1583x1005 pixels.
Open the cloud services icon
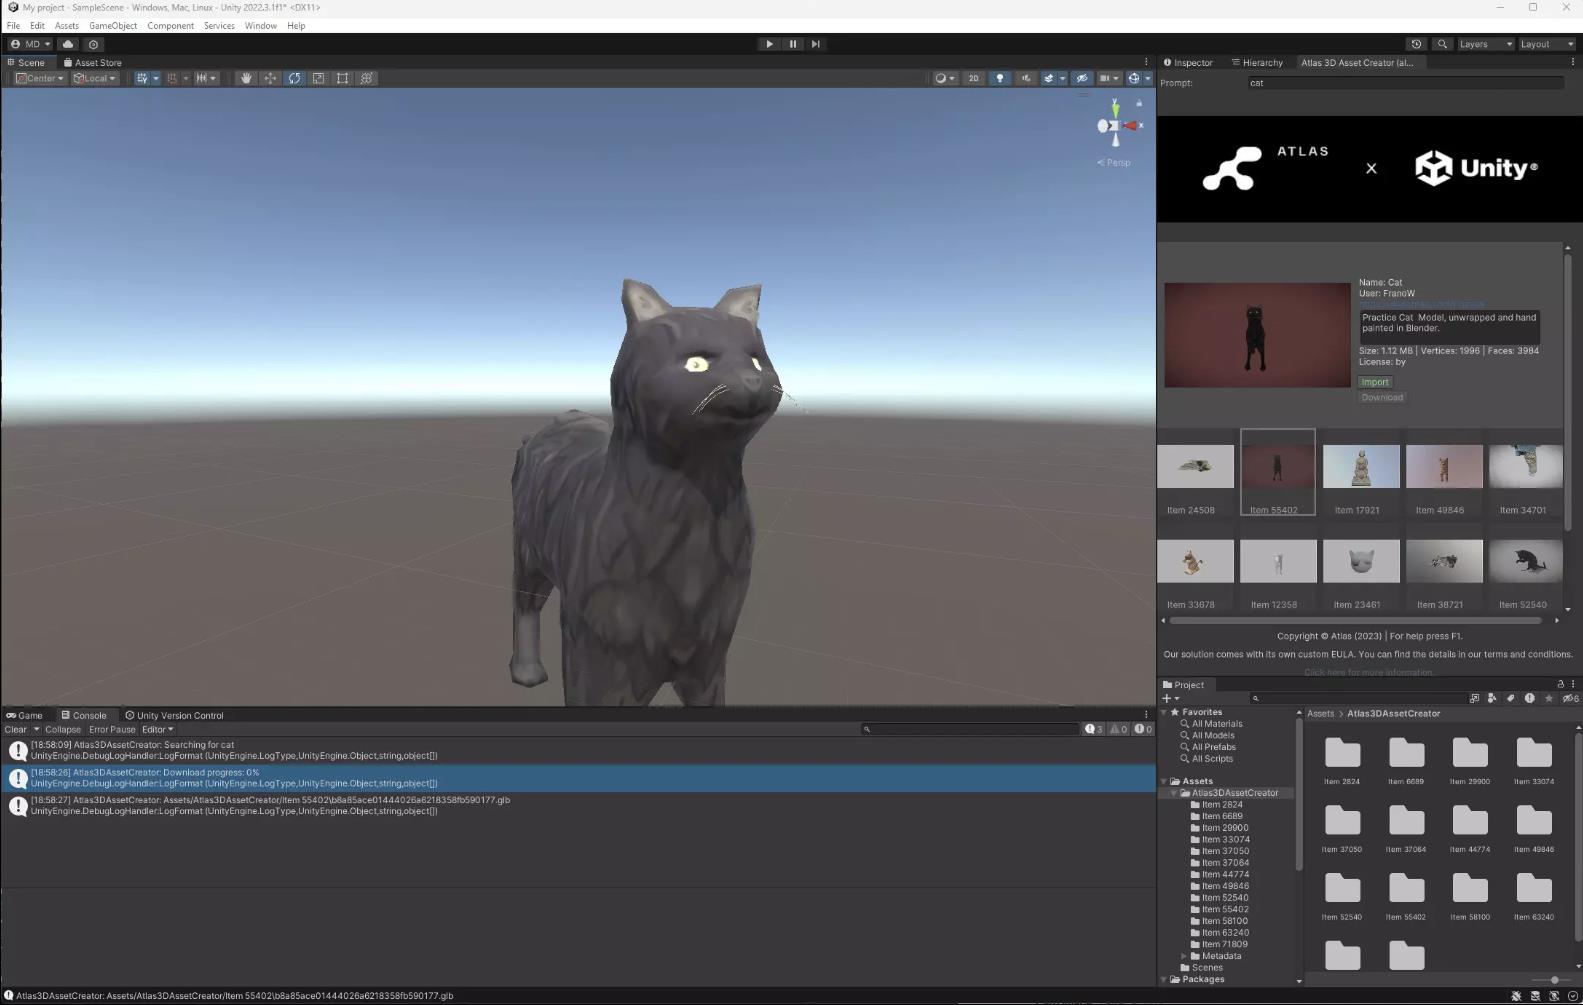68,44
